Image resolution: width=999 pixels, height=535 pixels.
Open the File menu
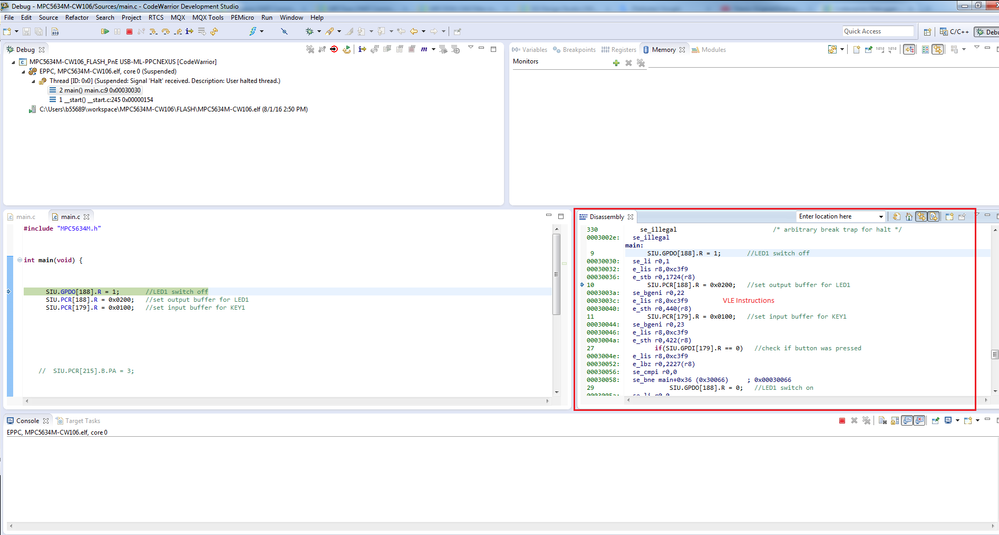(9, 18)
